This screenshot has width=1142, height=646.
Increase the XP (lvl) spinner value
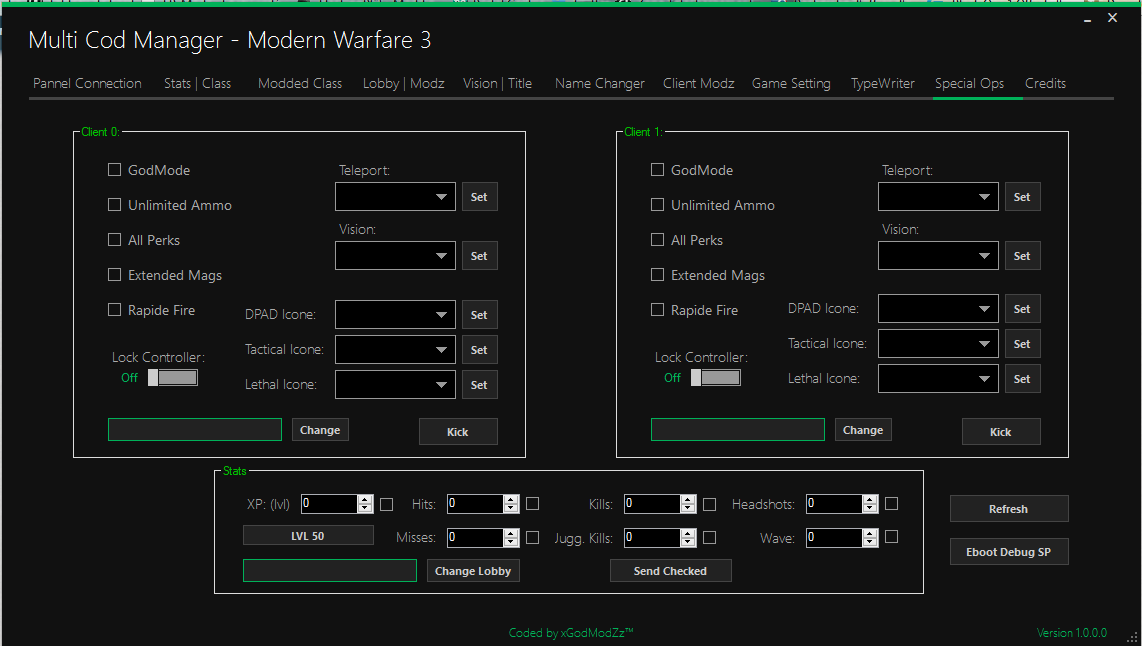365,499
